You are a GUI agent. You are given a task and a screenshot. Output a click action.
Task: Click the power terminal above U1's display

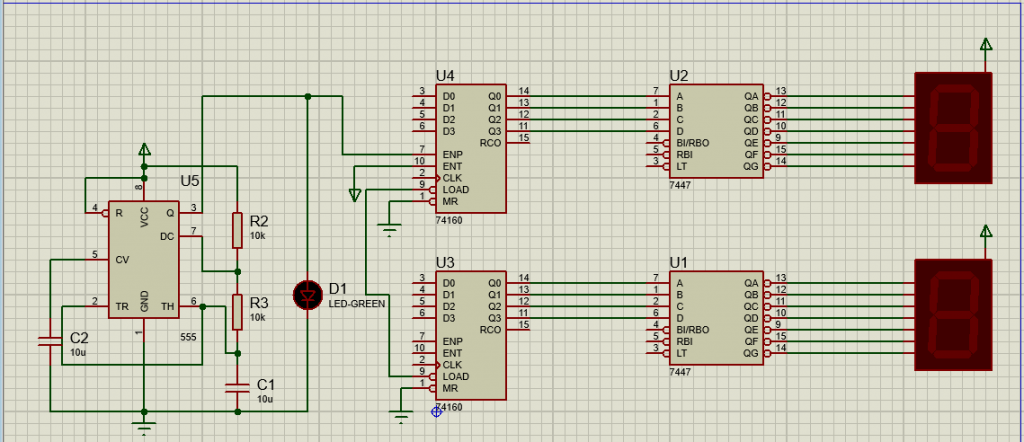coord(986,231)
